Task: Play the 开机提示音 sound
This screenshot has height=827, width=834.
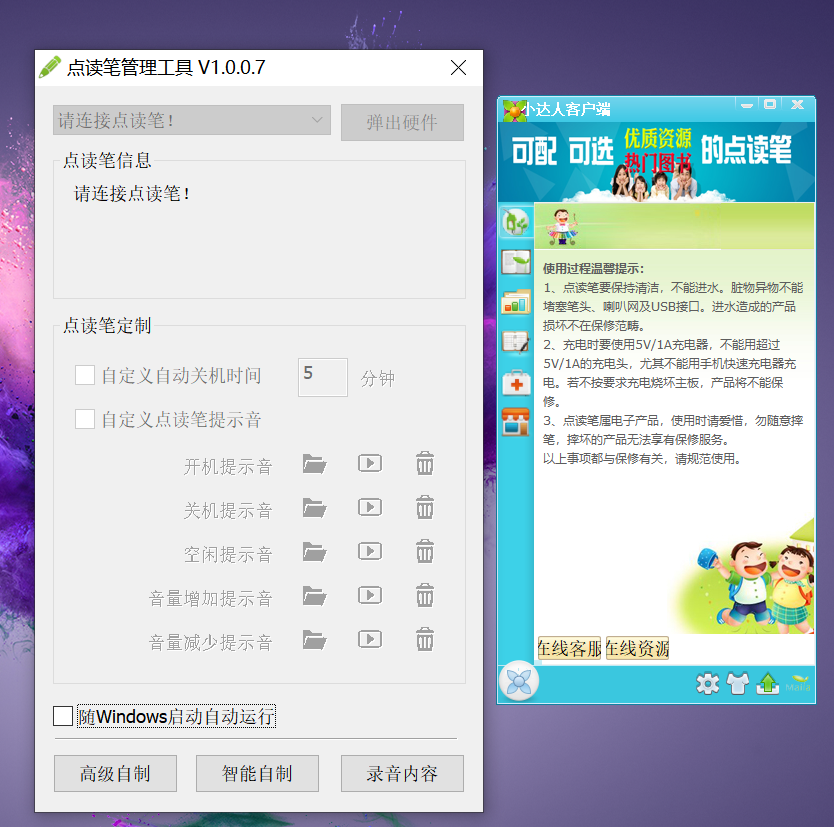Action: (369, 463)
